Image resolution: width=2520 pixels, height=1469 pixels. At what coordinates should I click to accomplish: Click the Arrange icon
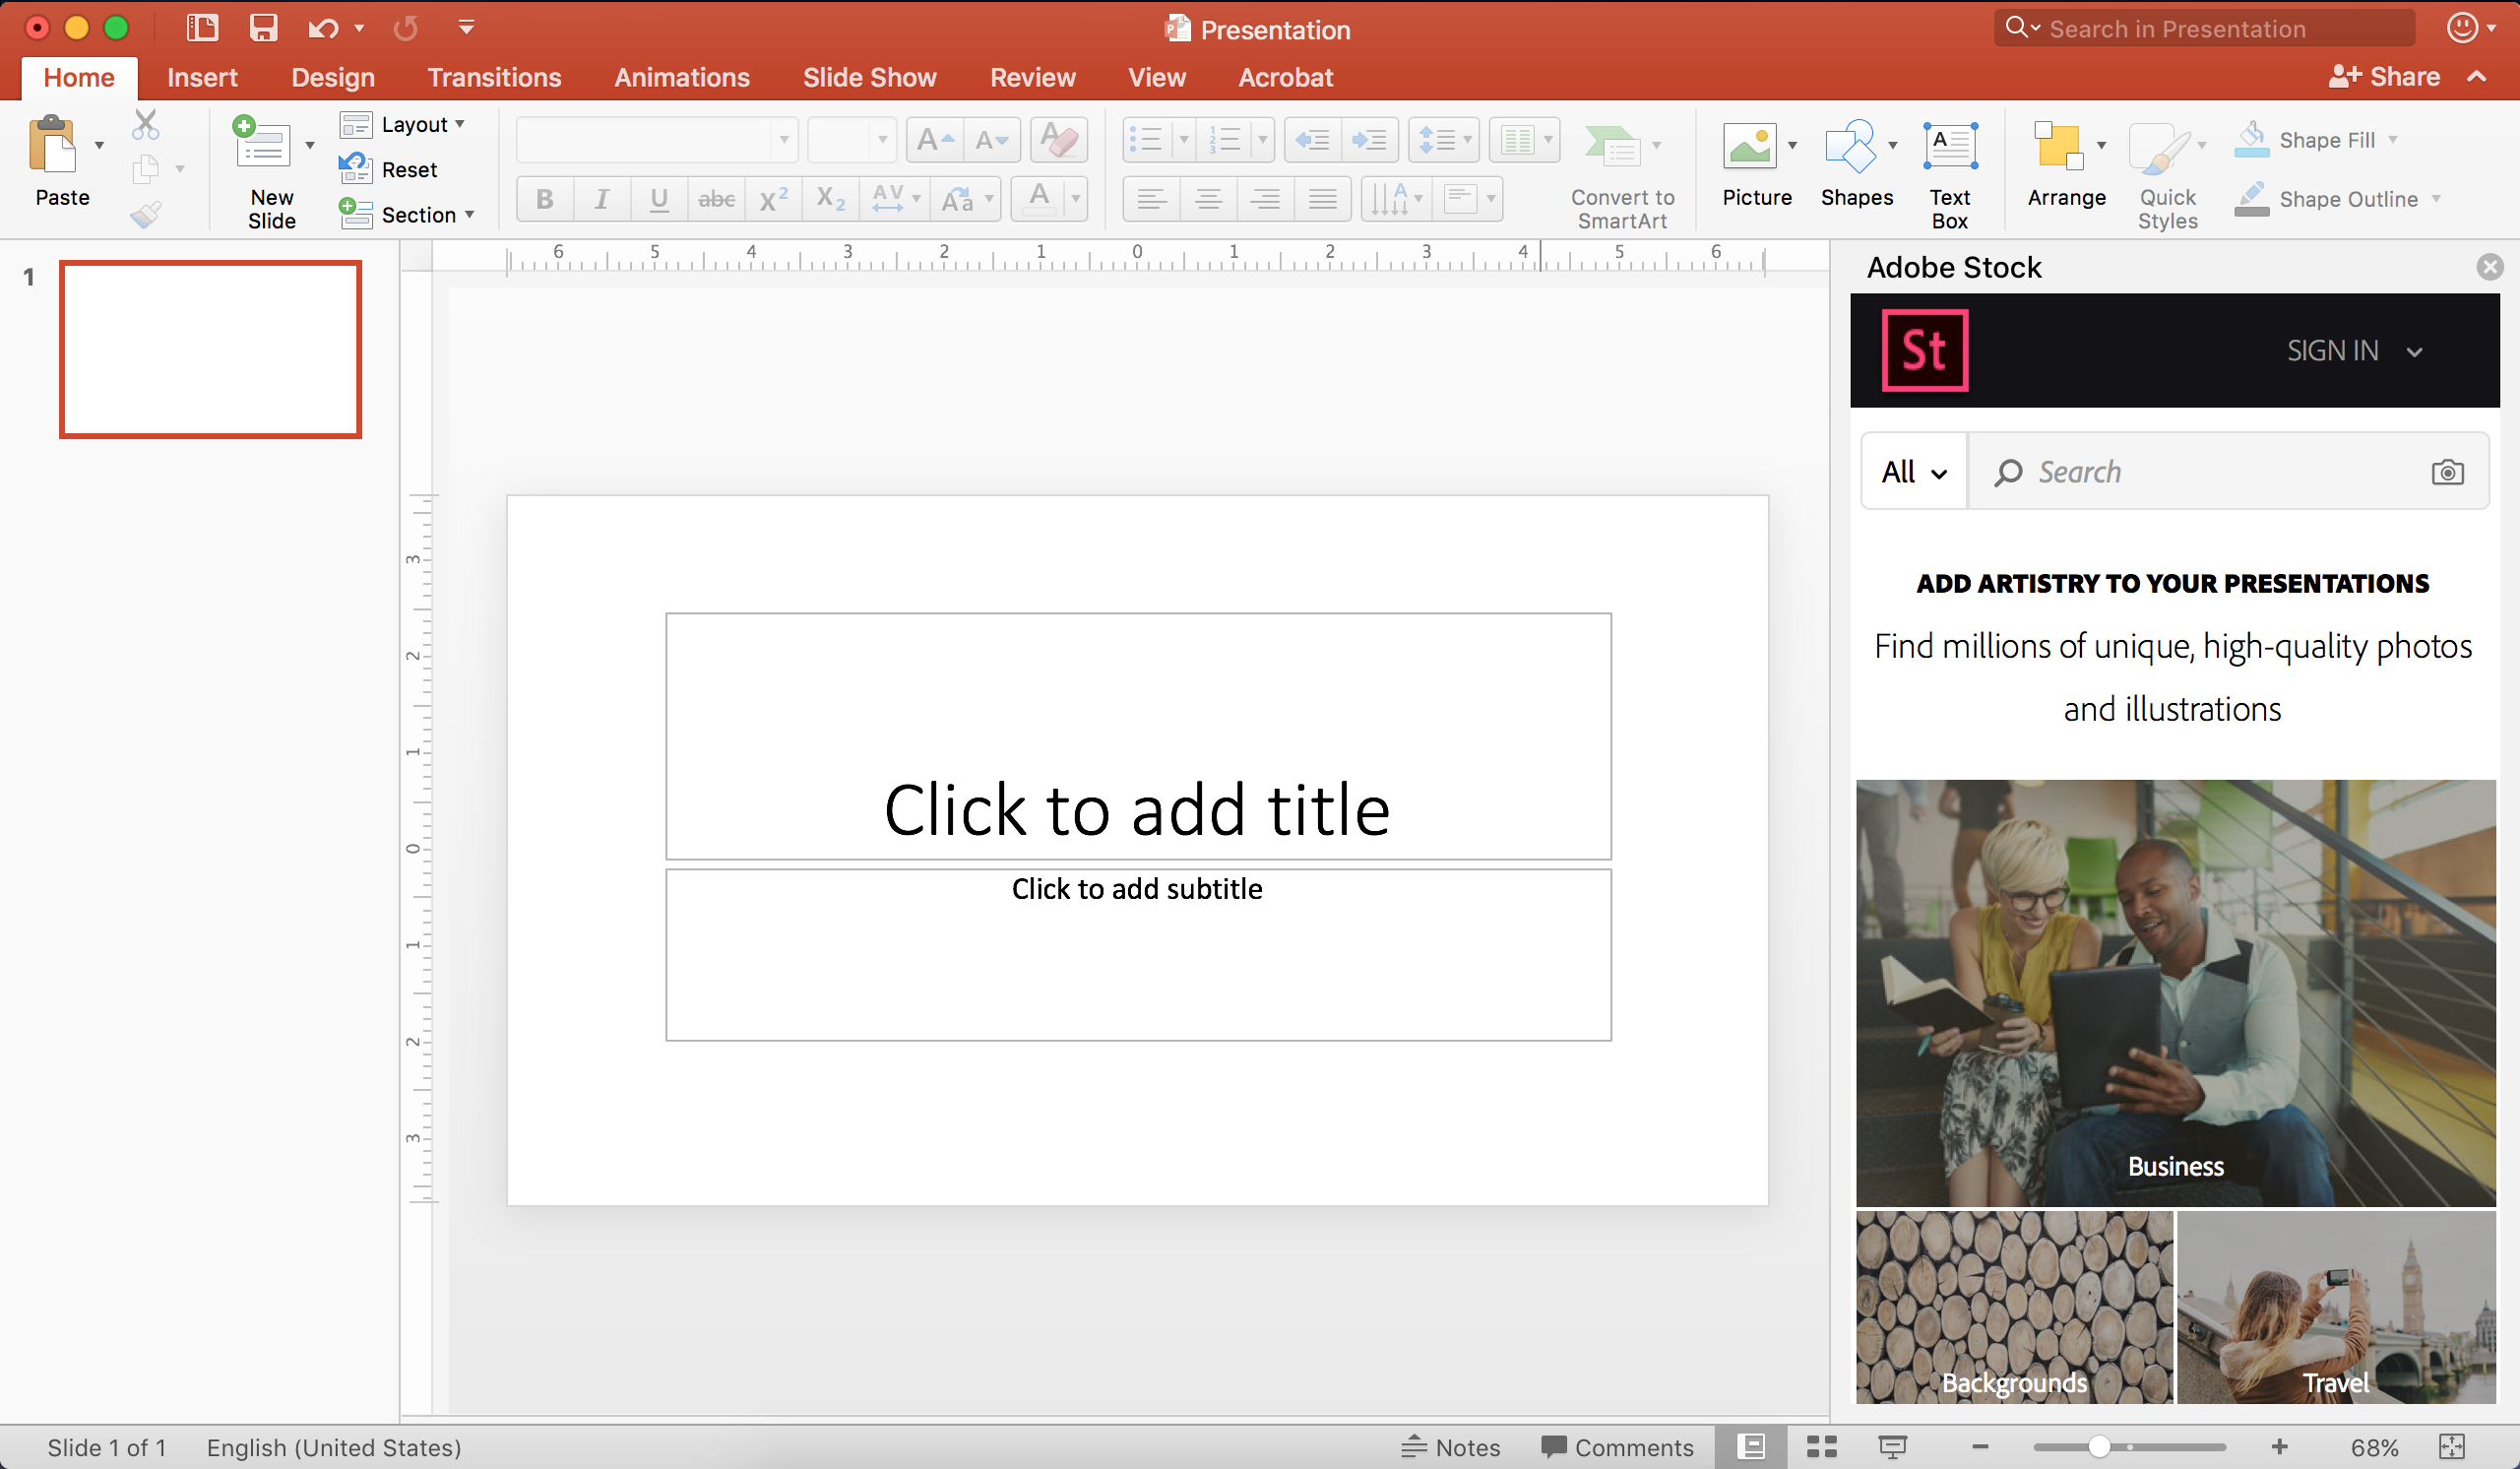coord(2058,147)
